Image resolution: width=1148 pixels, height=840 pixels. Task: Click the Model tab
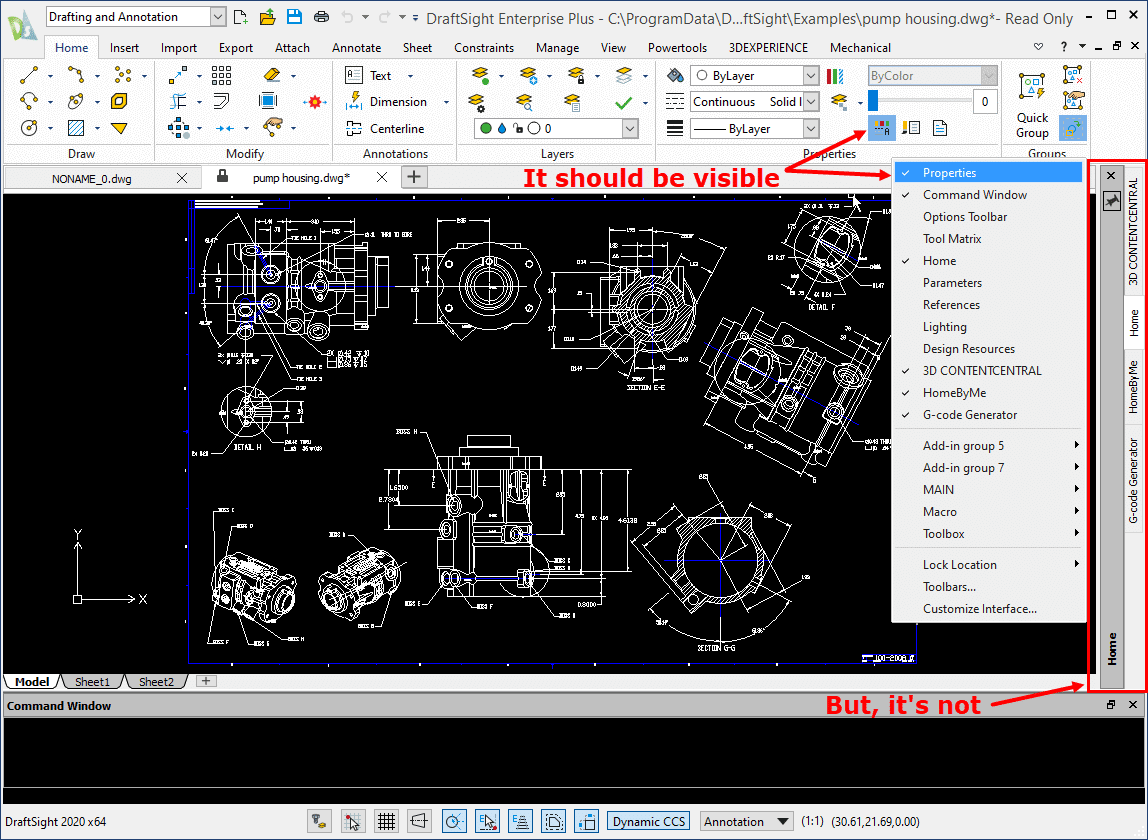pos(32,682)
